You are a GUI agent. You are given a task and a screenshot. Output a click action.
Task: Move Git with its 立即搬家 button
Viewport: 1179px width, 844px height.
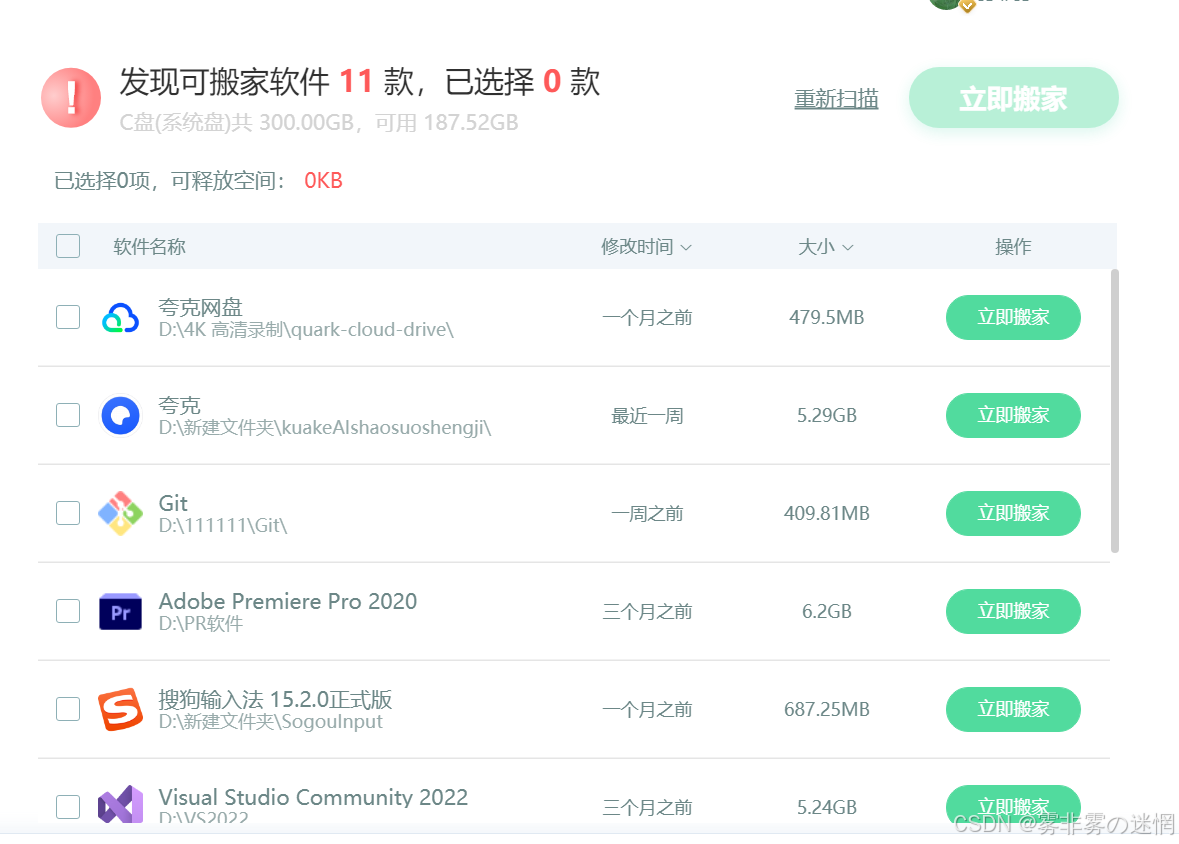coord(1014,513)
